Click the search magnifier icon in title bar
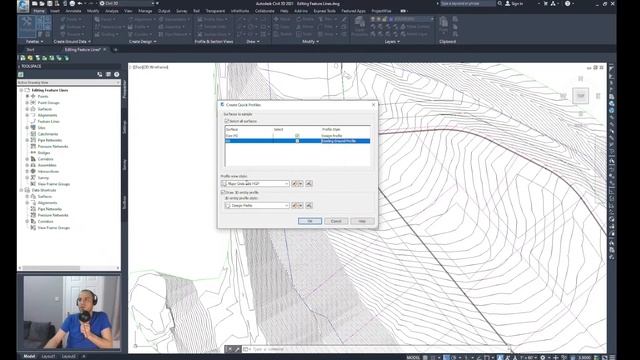Screen dimensions: 640x360 (x=500, y=3)
